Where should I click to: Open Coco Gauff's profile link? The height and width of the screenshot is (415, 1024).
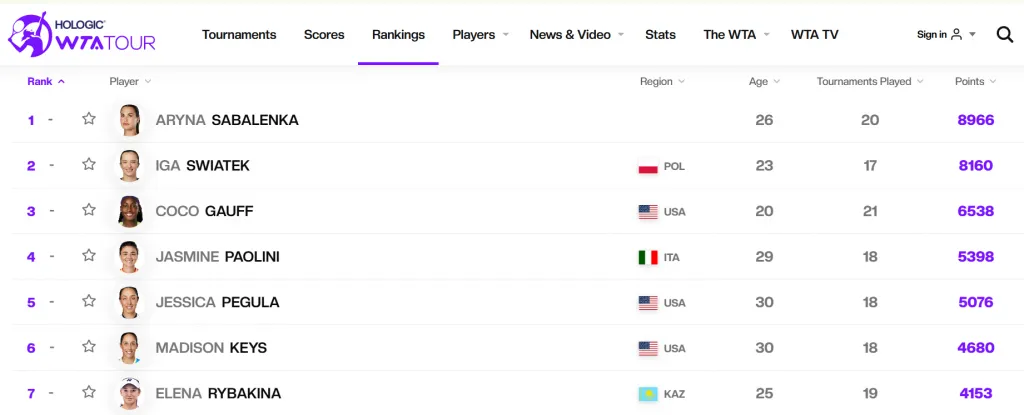point(204,211)
